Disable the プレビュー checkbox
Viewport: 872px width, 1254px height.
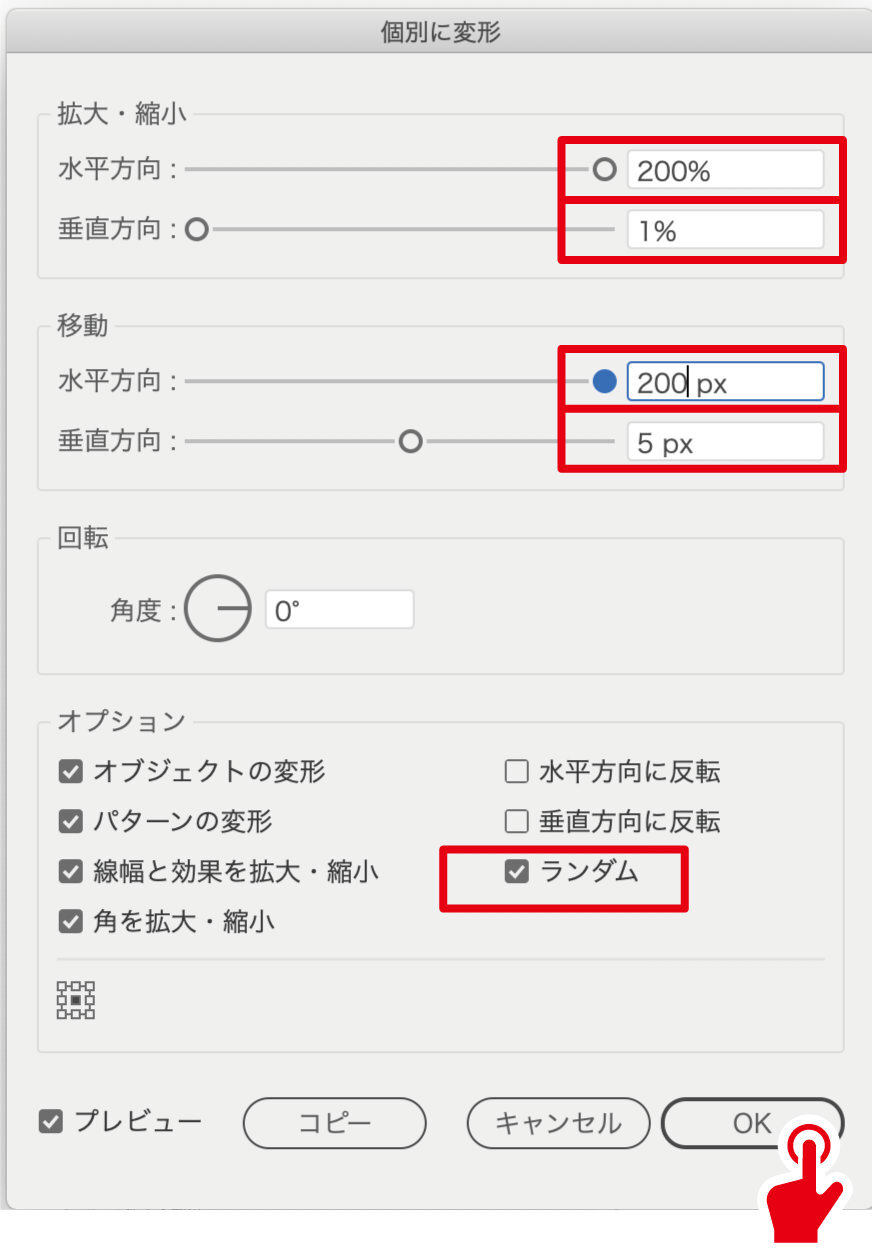(x=50, y=1122)
